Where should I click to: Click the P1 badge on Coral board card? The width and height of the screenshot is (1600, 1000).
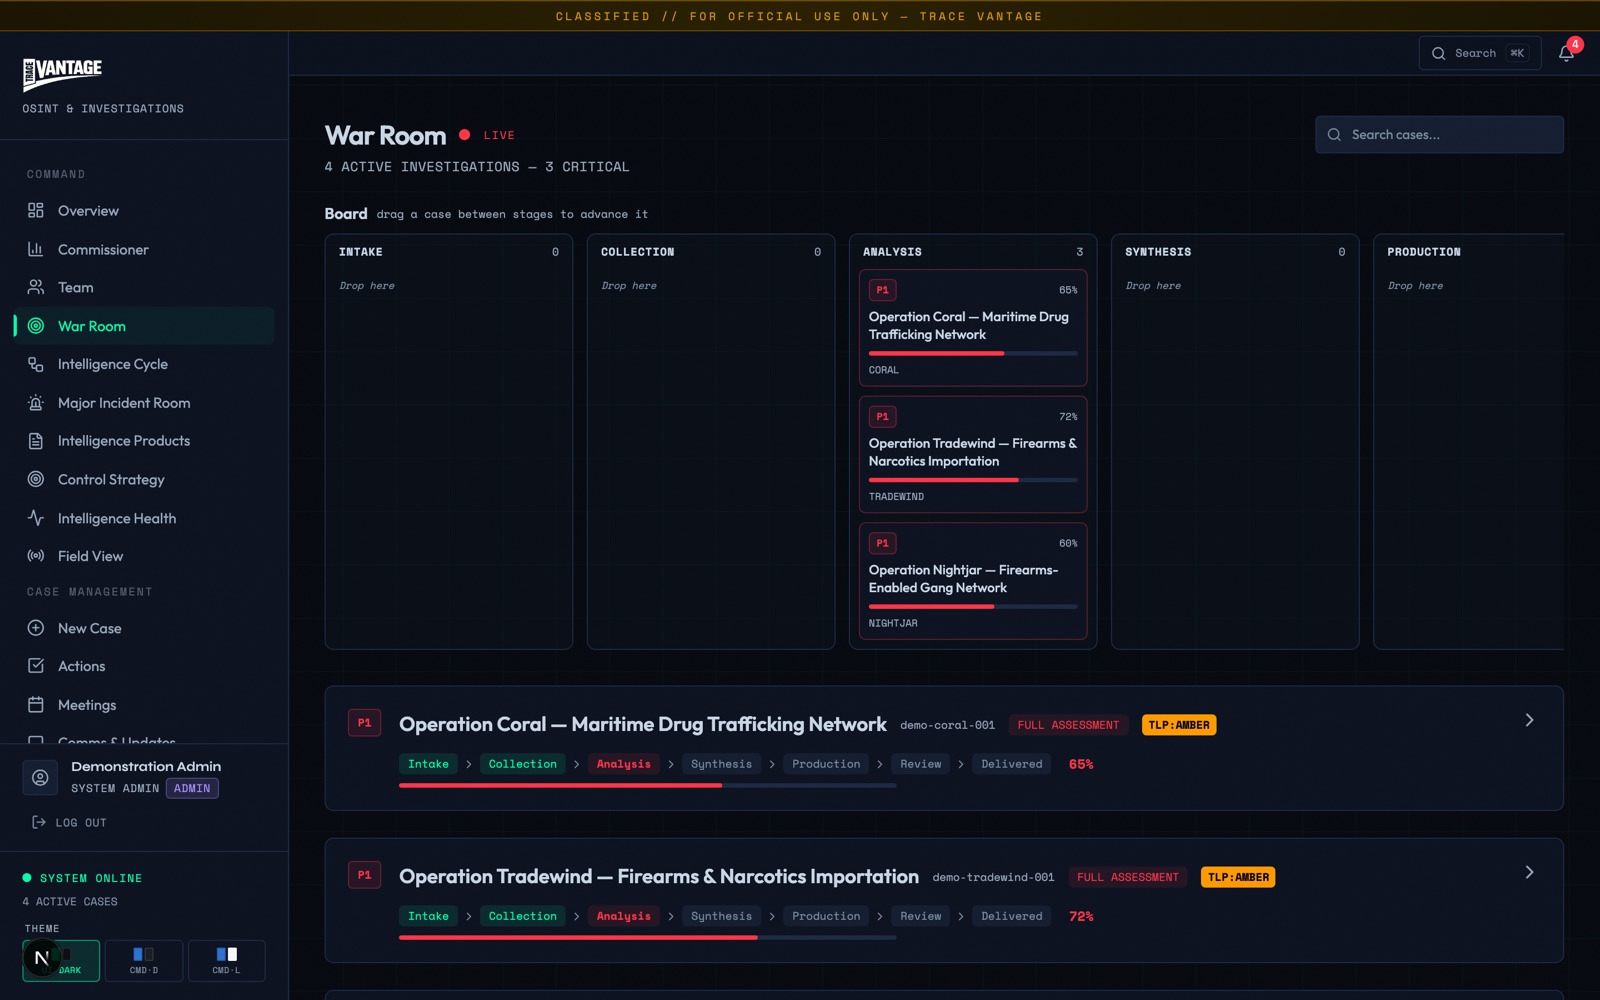tap(882, 290)
